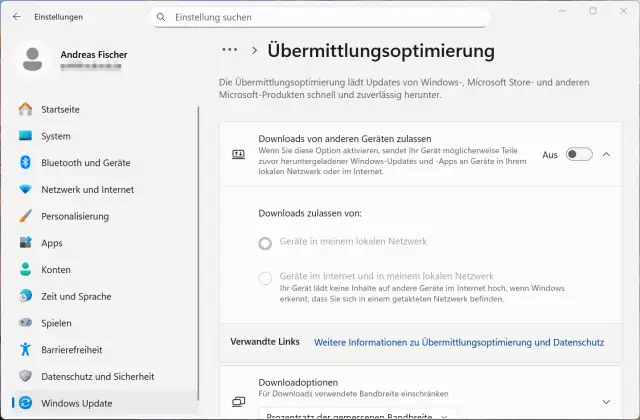Image resolution: width=640 pixels, height=420 pixels.
Task: Go to Netzwerk und Internet
Action: pos(104,189)
